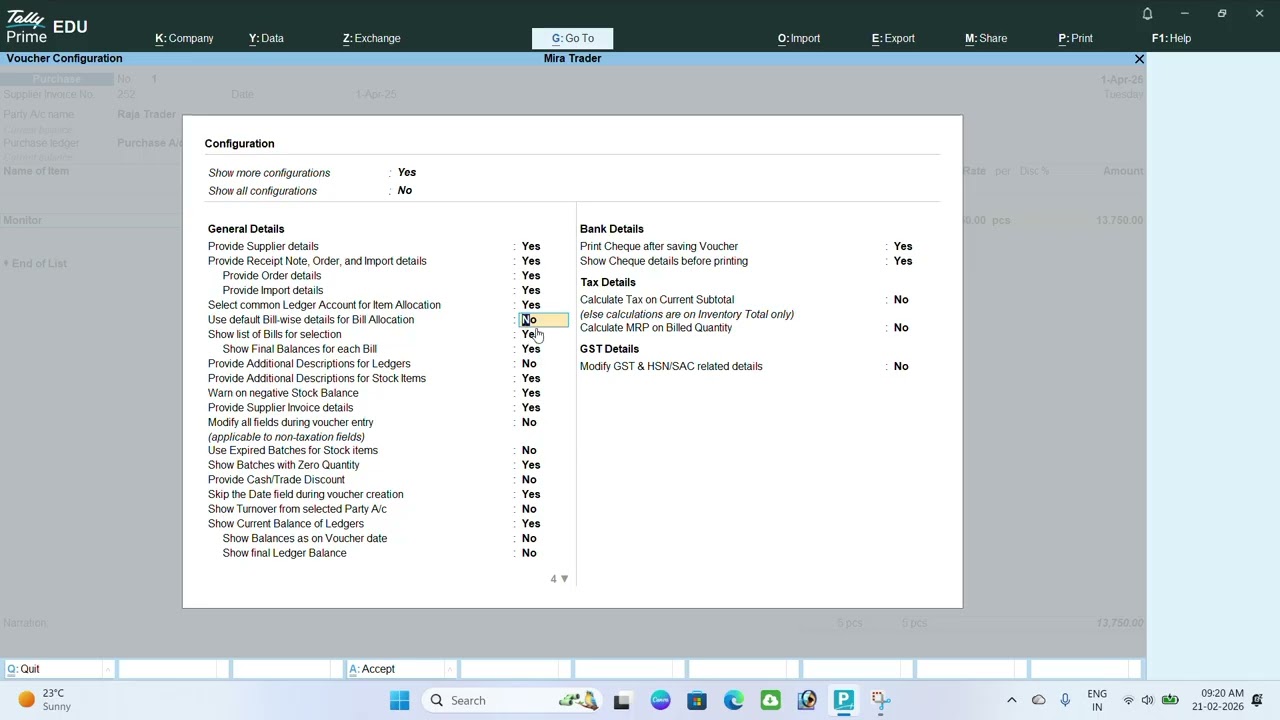Toggle Show Balances as on Voucher date
This screenshot has width=1280, height=720.
(529, 538)
